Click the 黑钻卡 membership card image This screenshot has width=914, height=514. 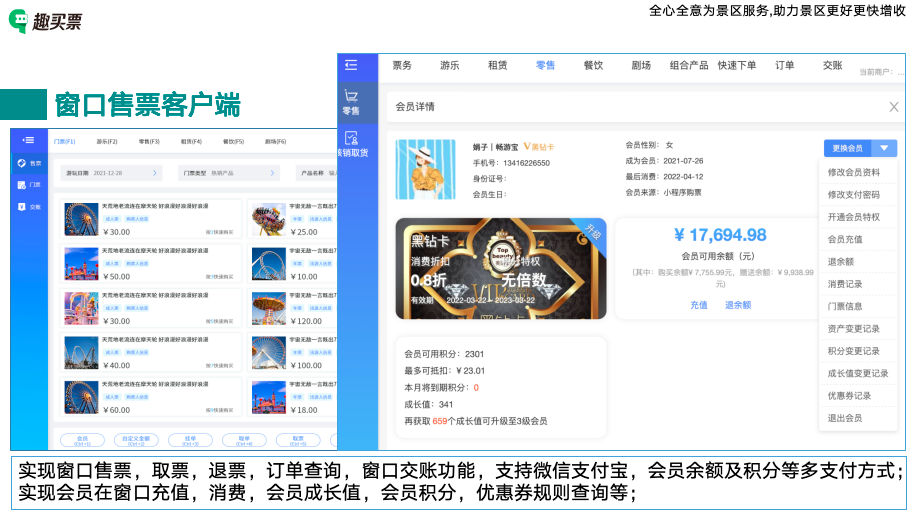[x=500, y=268]
